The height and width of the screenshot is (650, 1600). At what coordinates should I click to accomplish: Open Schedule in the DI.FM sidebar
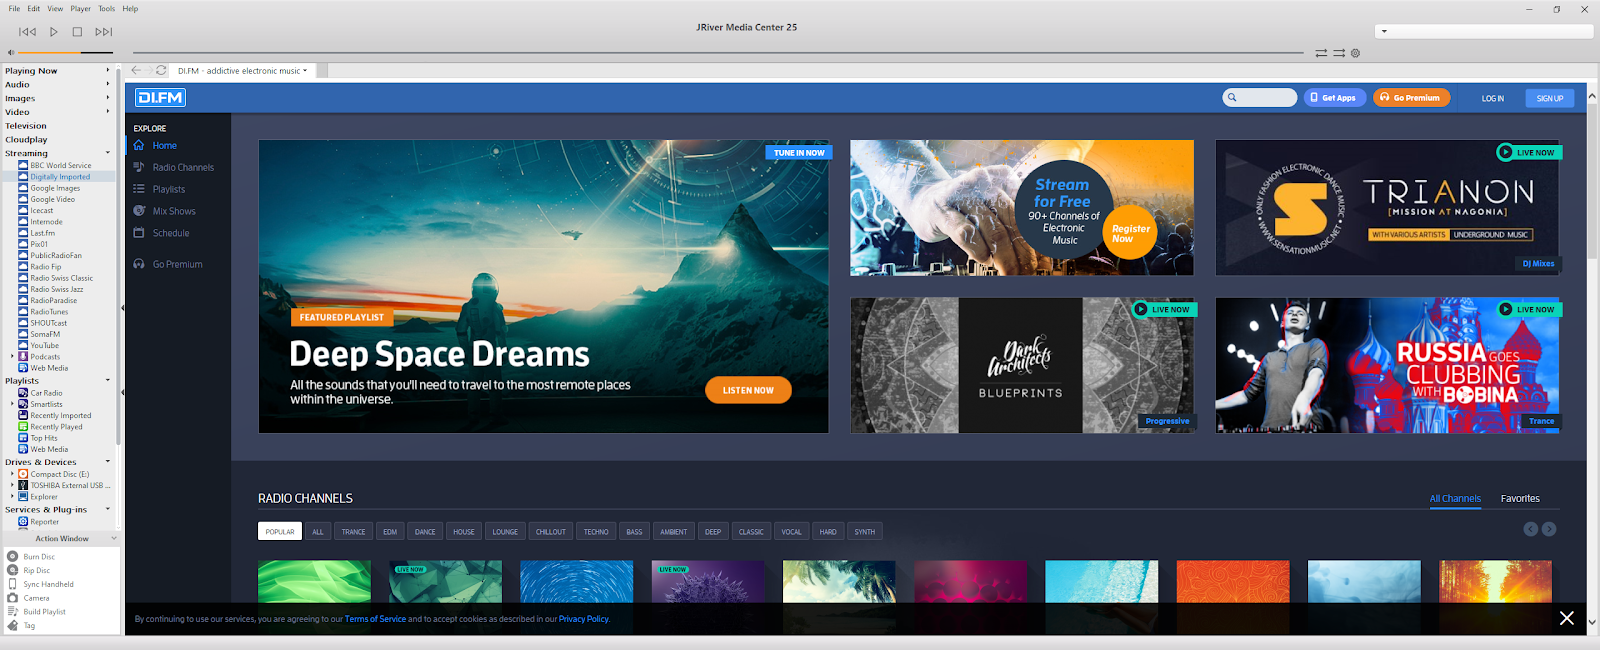170,233
